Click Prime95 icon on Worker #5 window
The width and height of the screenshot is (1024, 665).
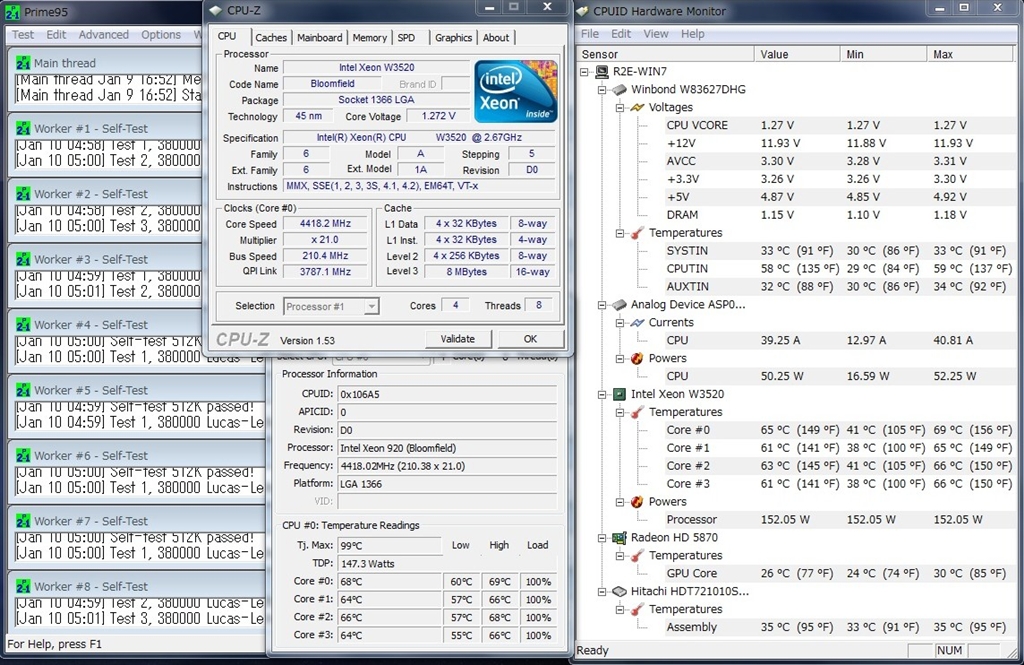pyautogui.click(x=23, y=390)
